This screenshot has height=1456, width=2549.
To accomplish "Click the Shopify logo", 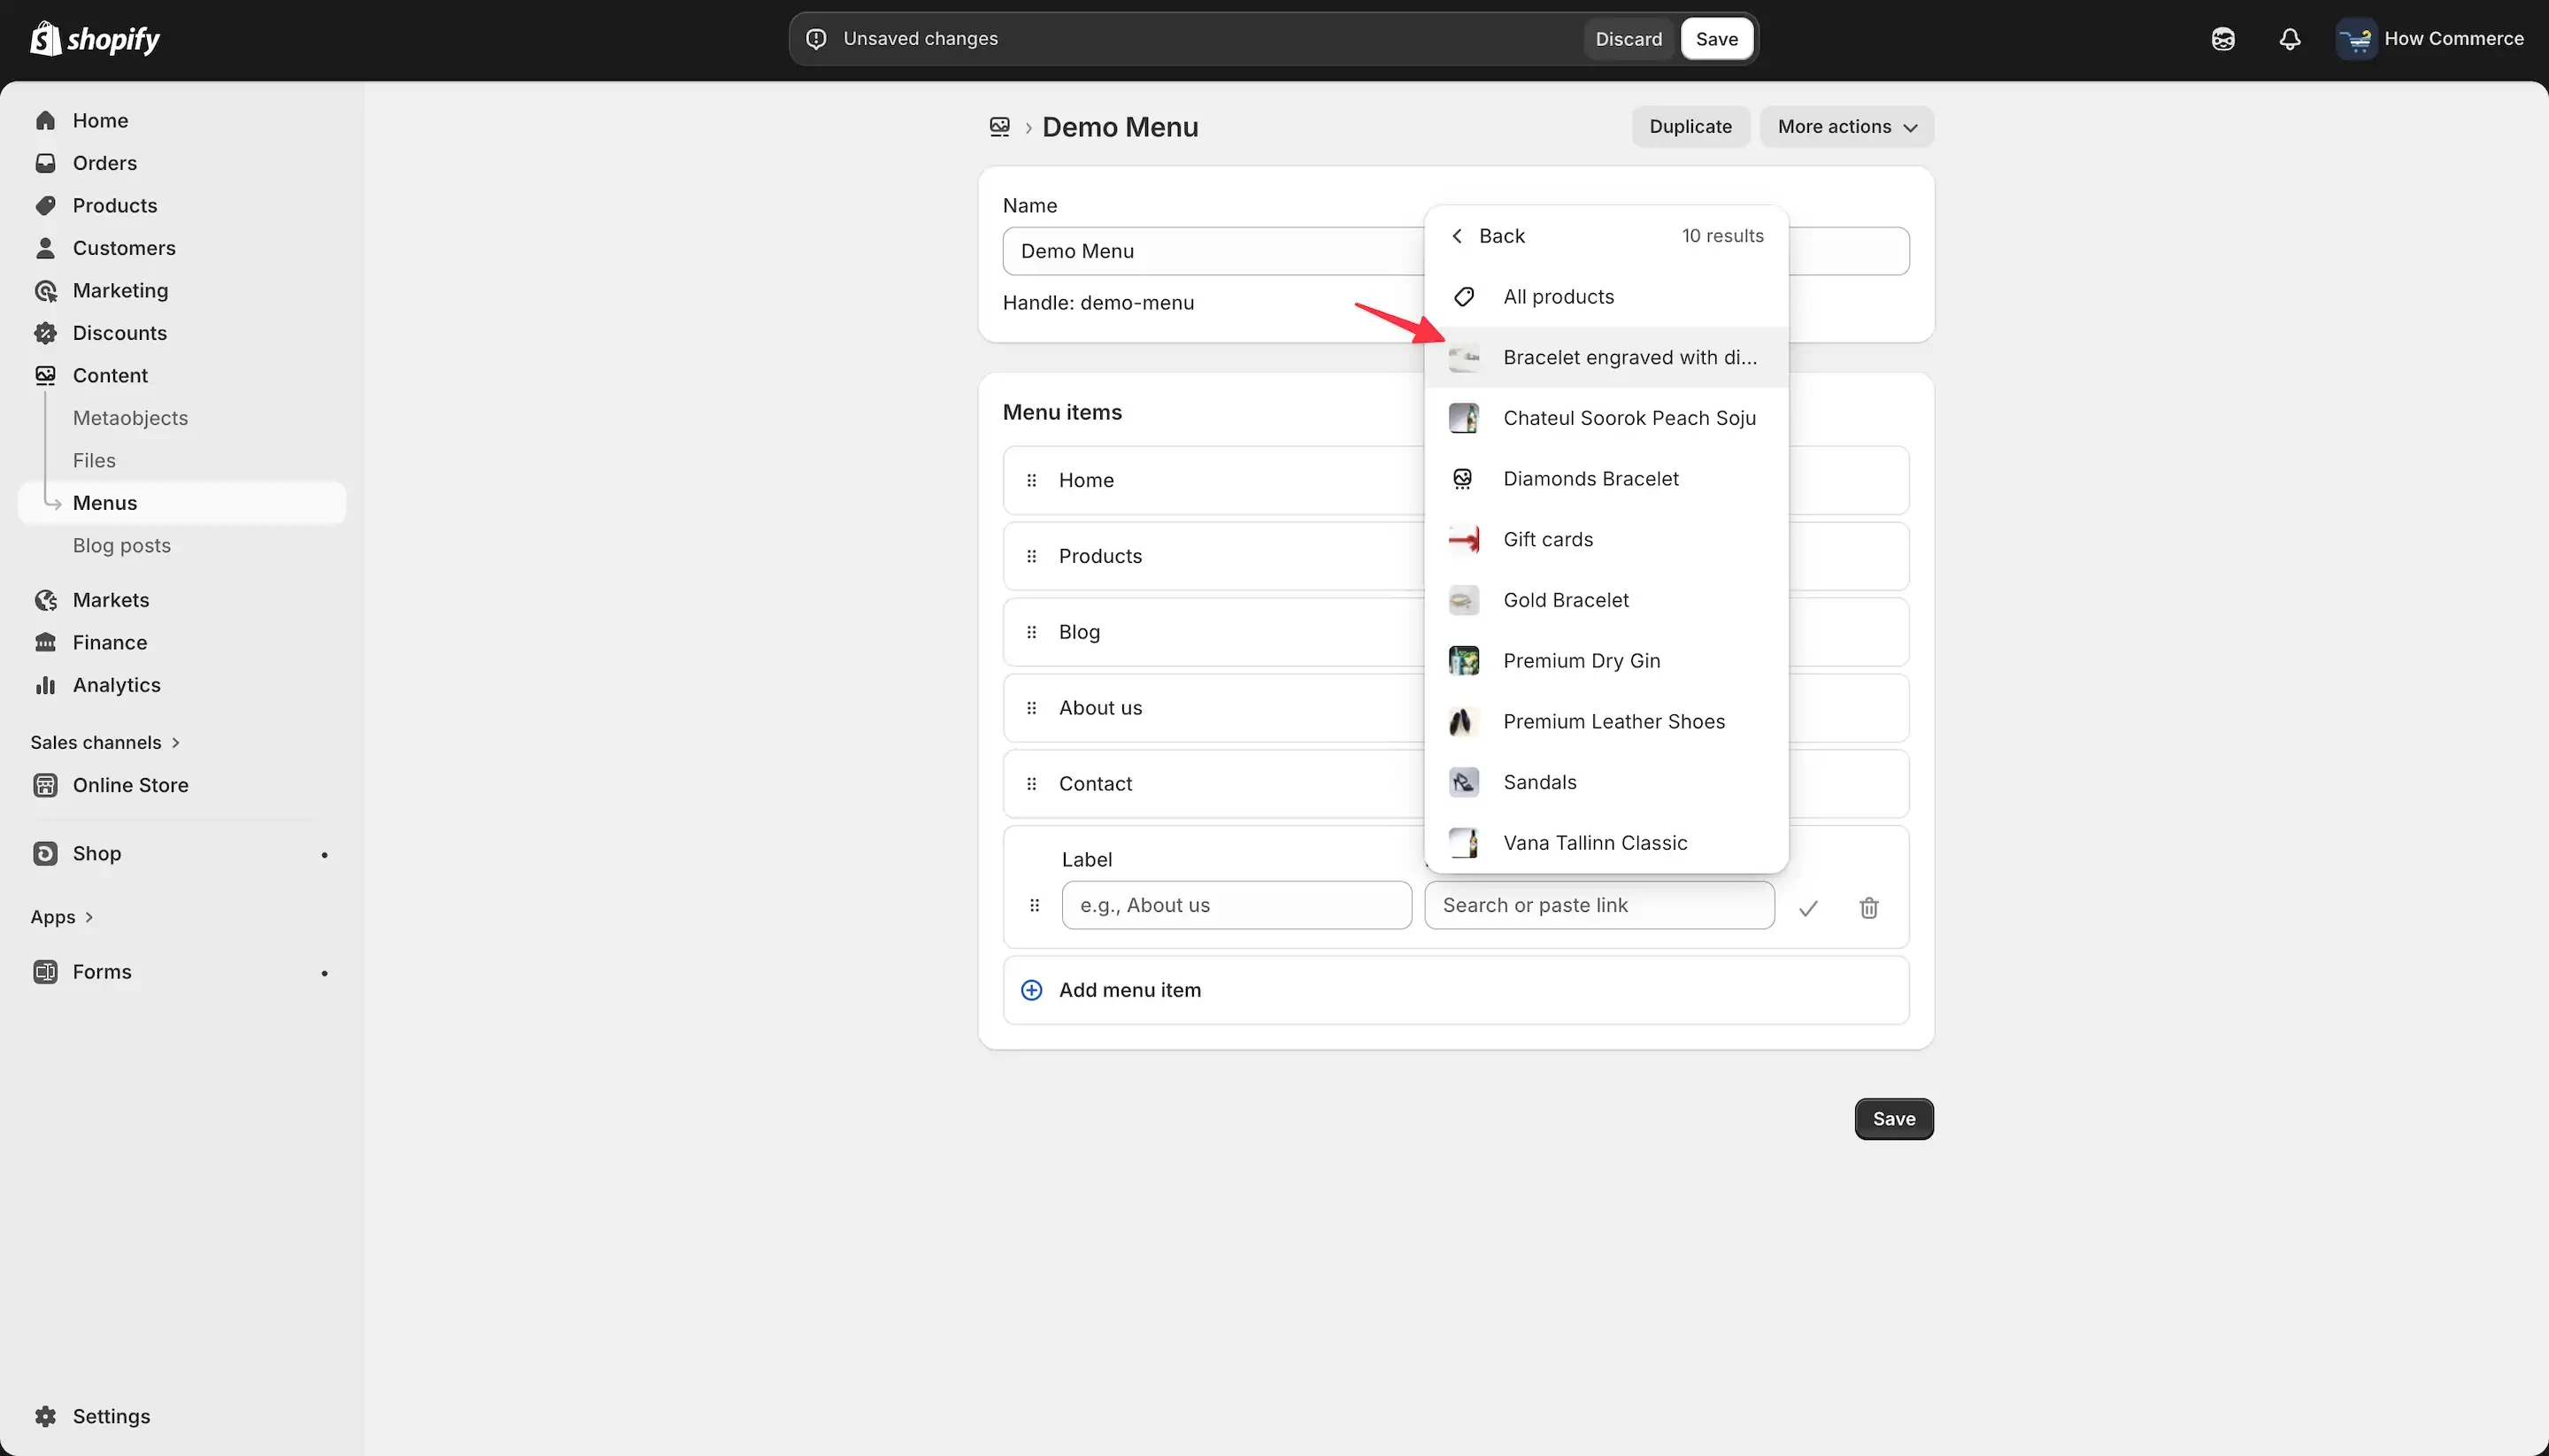I will click(x=95, y=39).
